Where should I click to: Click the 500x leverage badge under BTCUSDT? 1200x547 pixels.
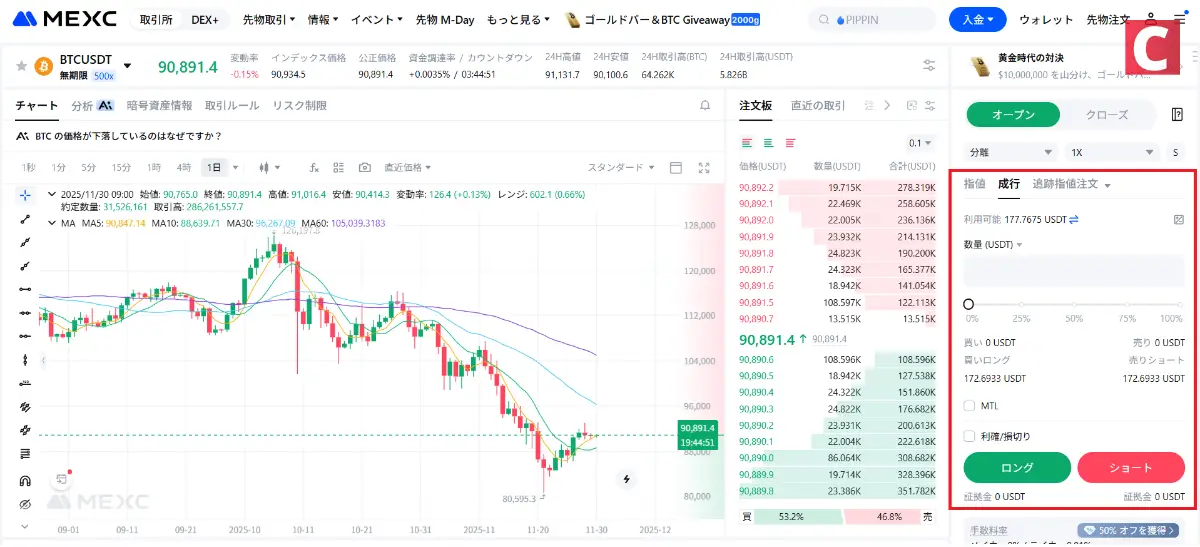pos(104,75)
